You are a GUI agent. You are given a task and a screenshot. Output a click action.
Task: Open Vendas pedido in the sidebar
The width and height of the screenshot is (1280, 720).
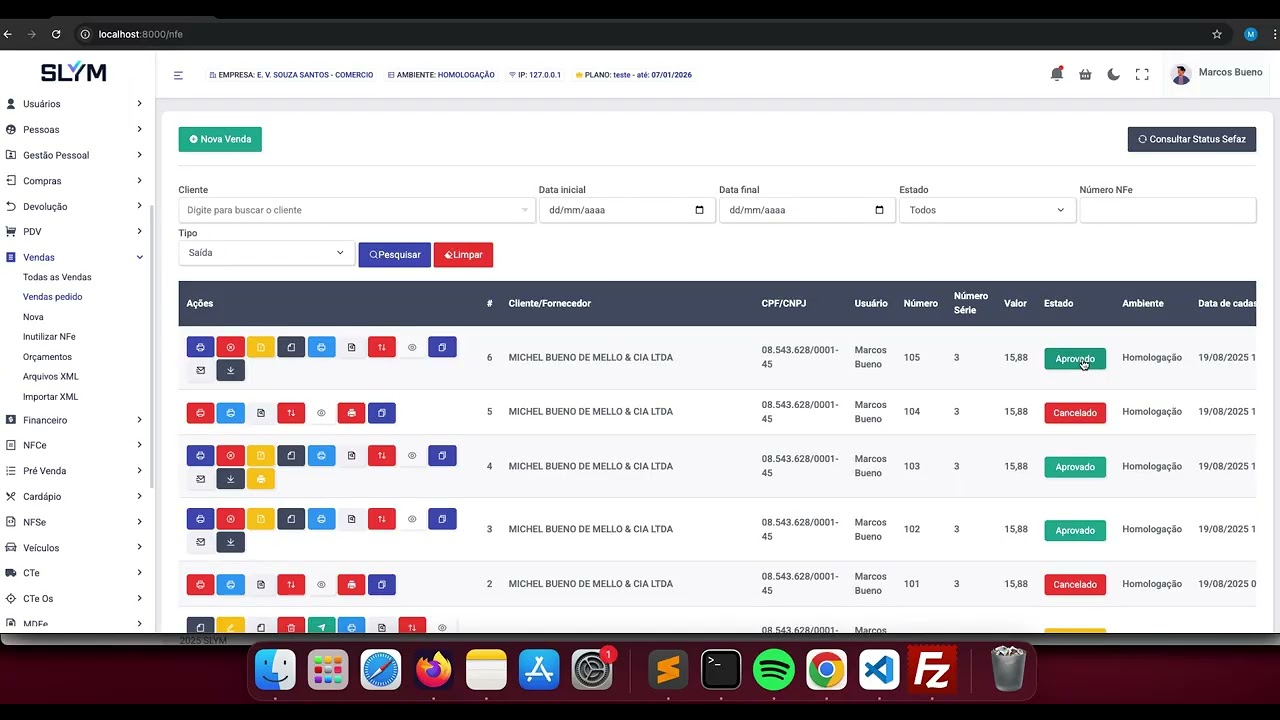click(x=53, y=297)
